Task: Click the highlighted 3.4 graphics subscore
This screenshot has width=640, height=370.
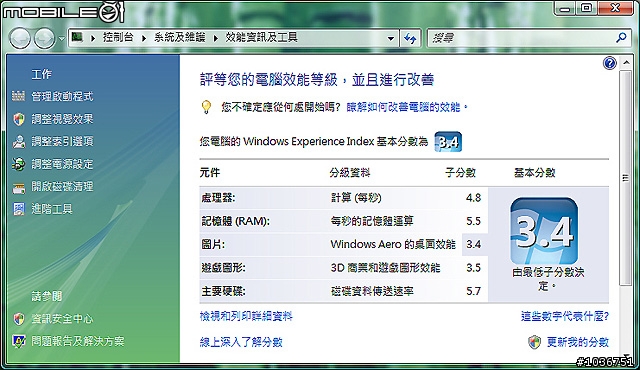Action: point(473,244)
